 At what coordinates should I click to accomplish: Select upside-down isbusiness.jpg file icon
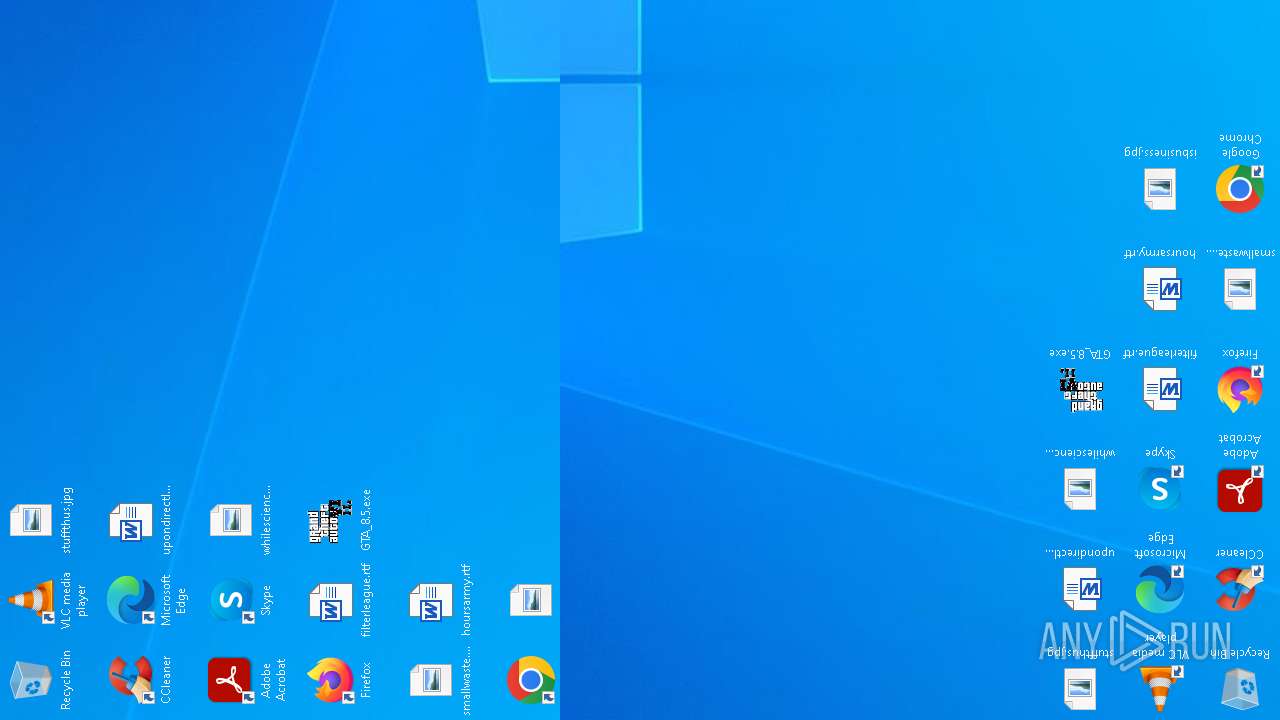[x=1160, y=189]
